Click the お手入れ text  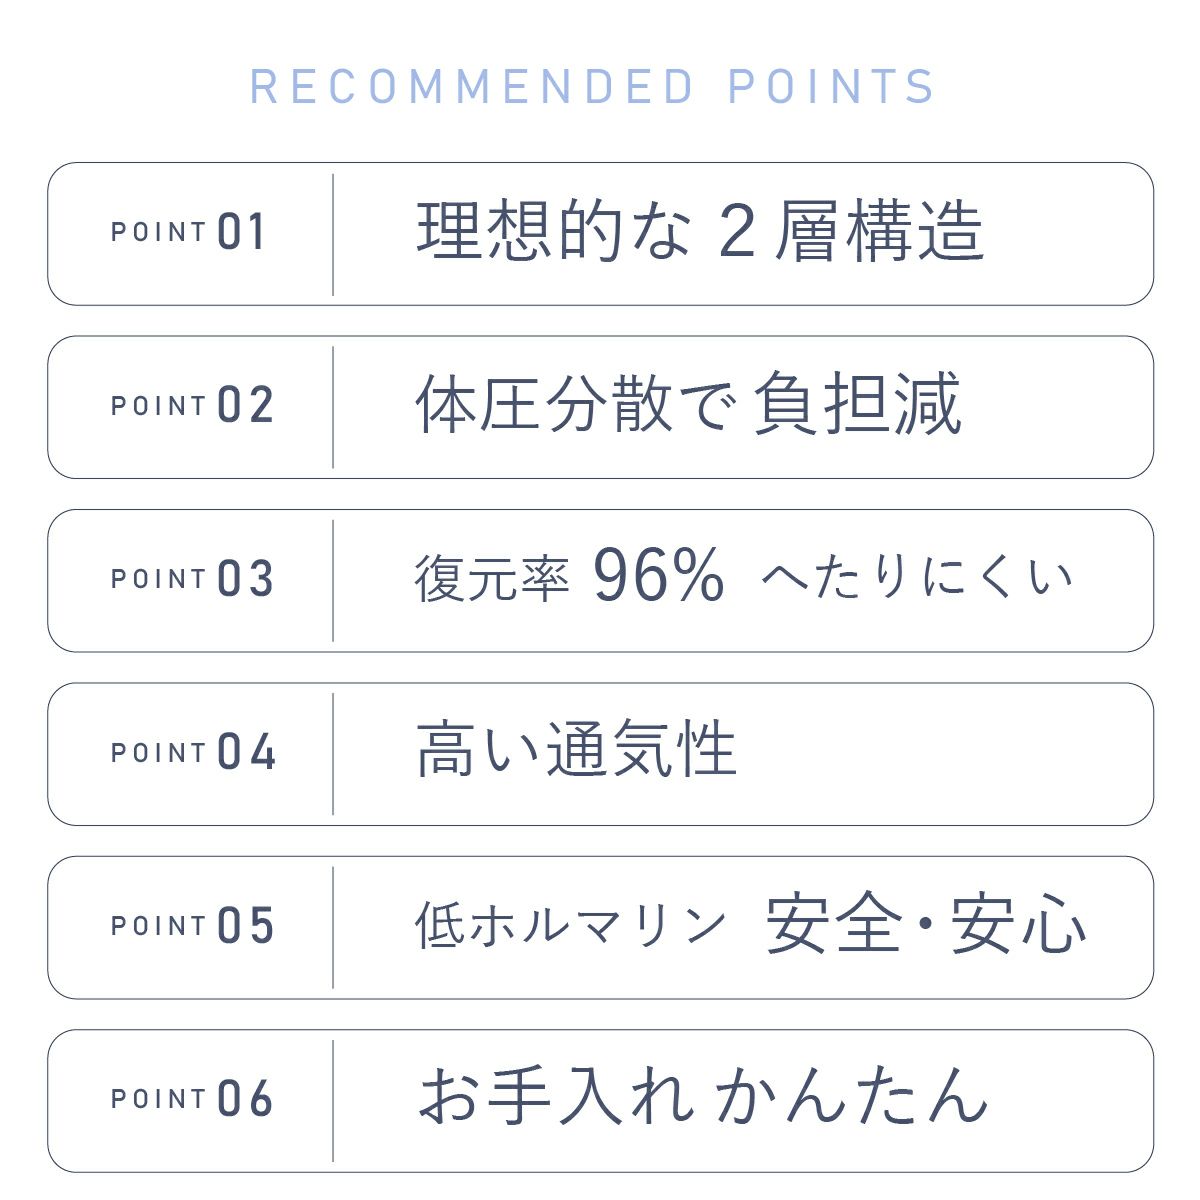(555, 1096)
